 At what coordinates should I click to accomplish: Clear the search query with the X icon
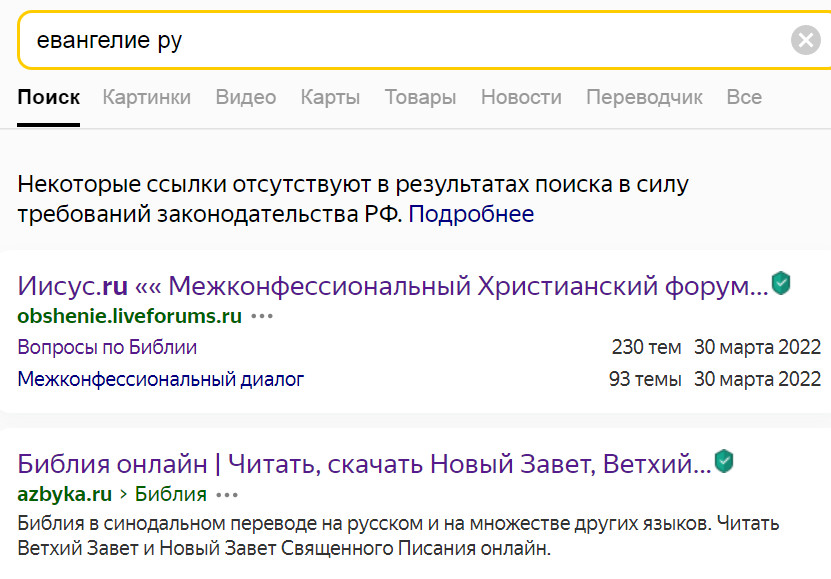(x=806, y=40)
